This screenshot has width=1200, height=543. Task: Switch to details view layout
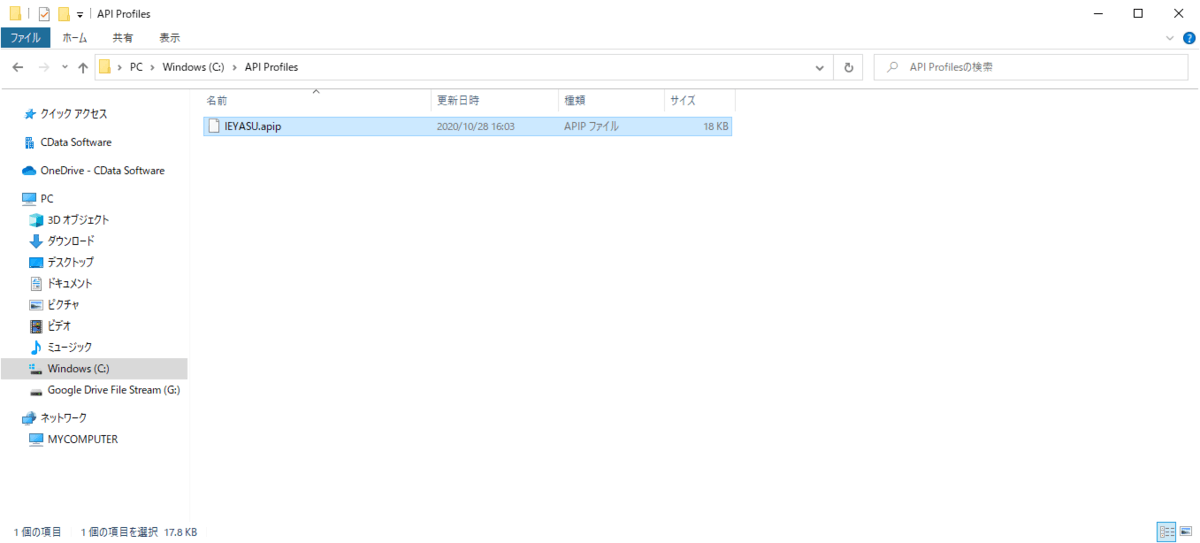pos(1166,531)
